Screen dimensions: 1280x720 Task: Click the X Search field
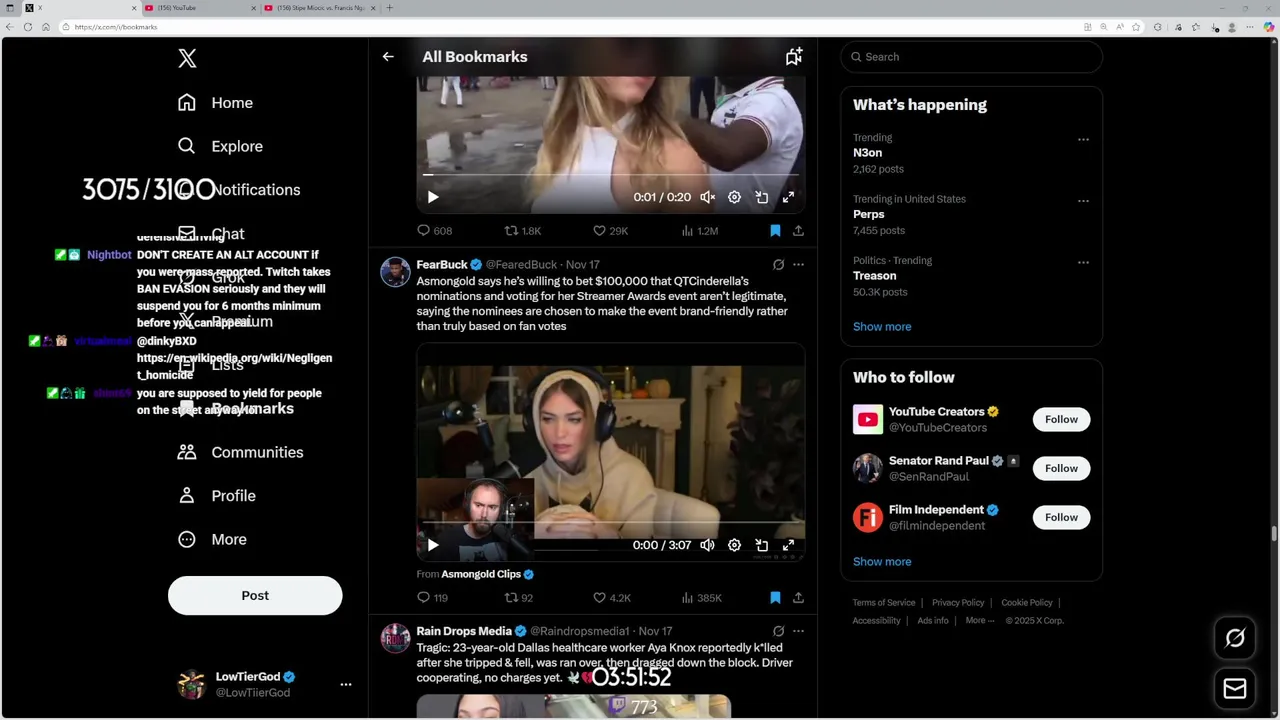[971, 57]
